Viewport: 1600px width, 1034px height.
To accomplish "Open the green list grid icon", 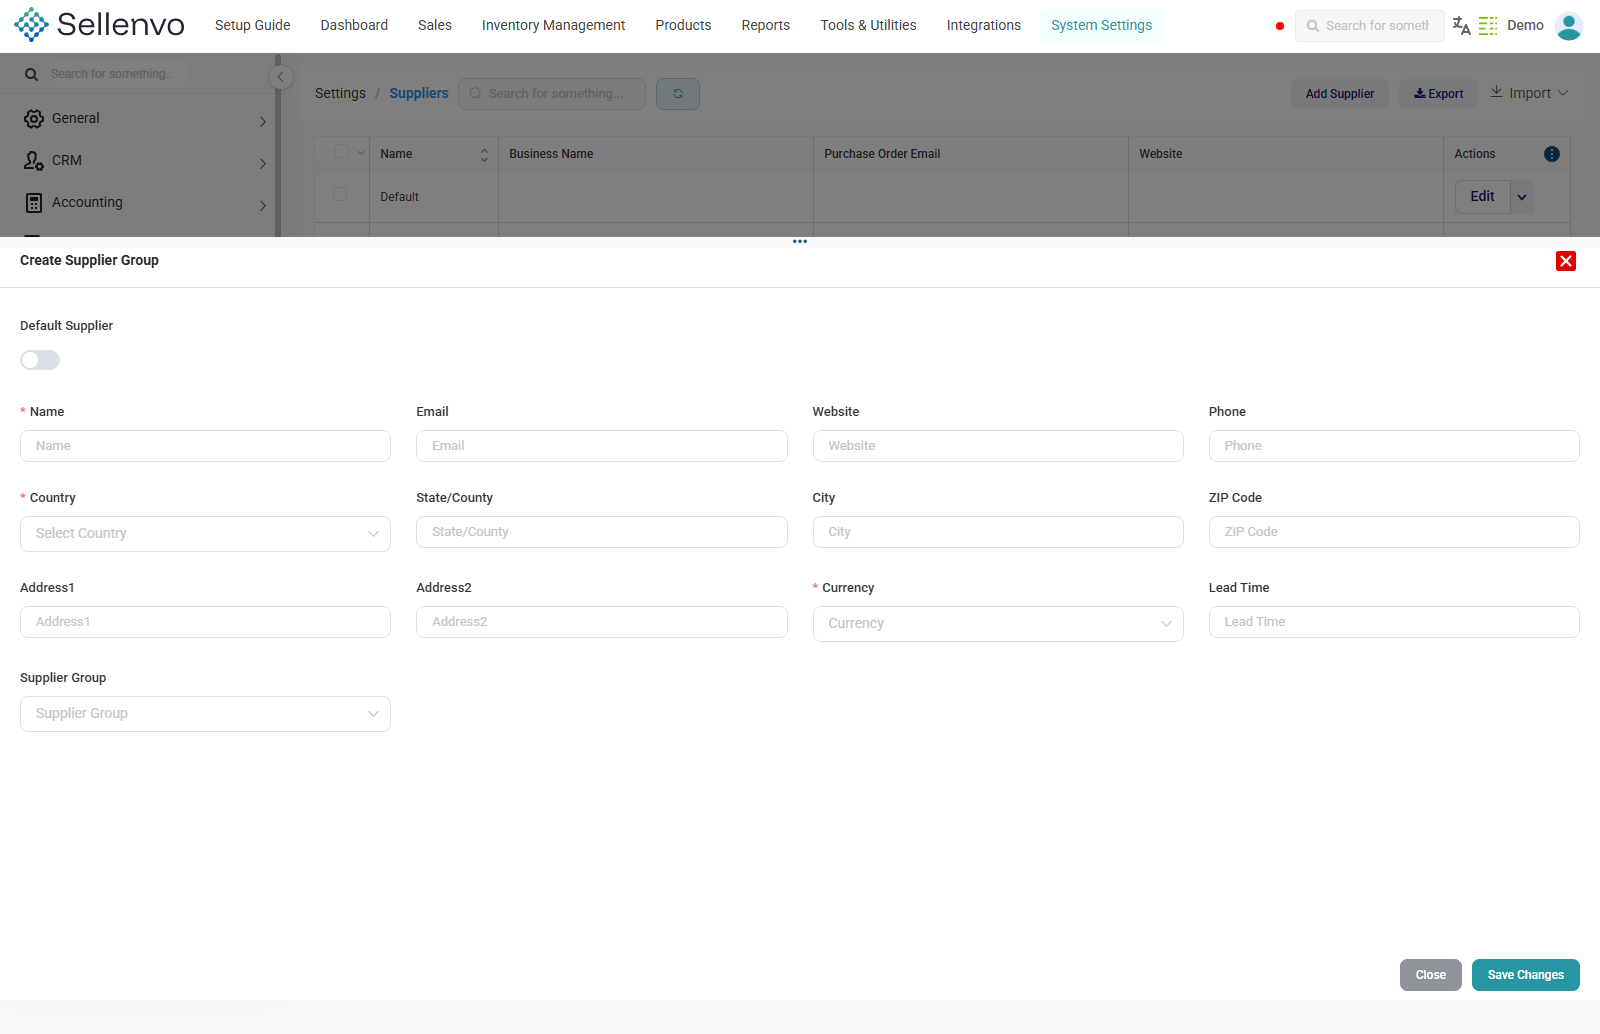I will point(1488,26).
